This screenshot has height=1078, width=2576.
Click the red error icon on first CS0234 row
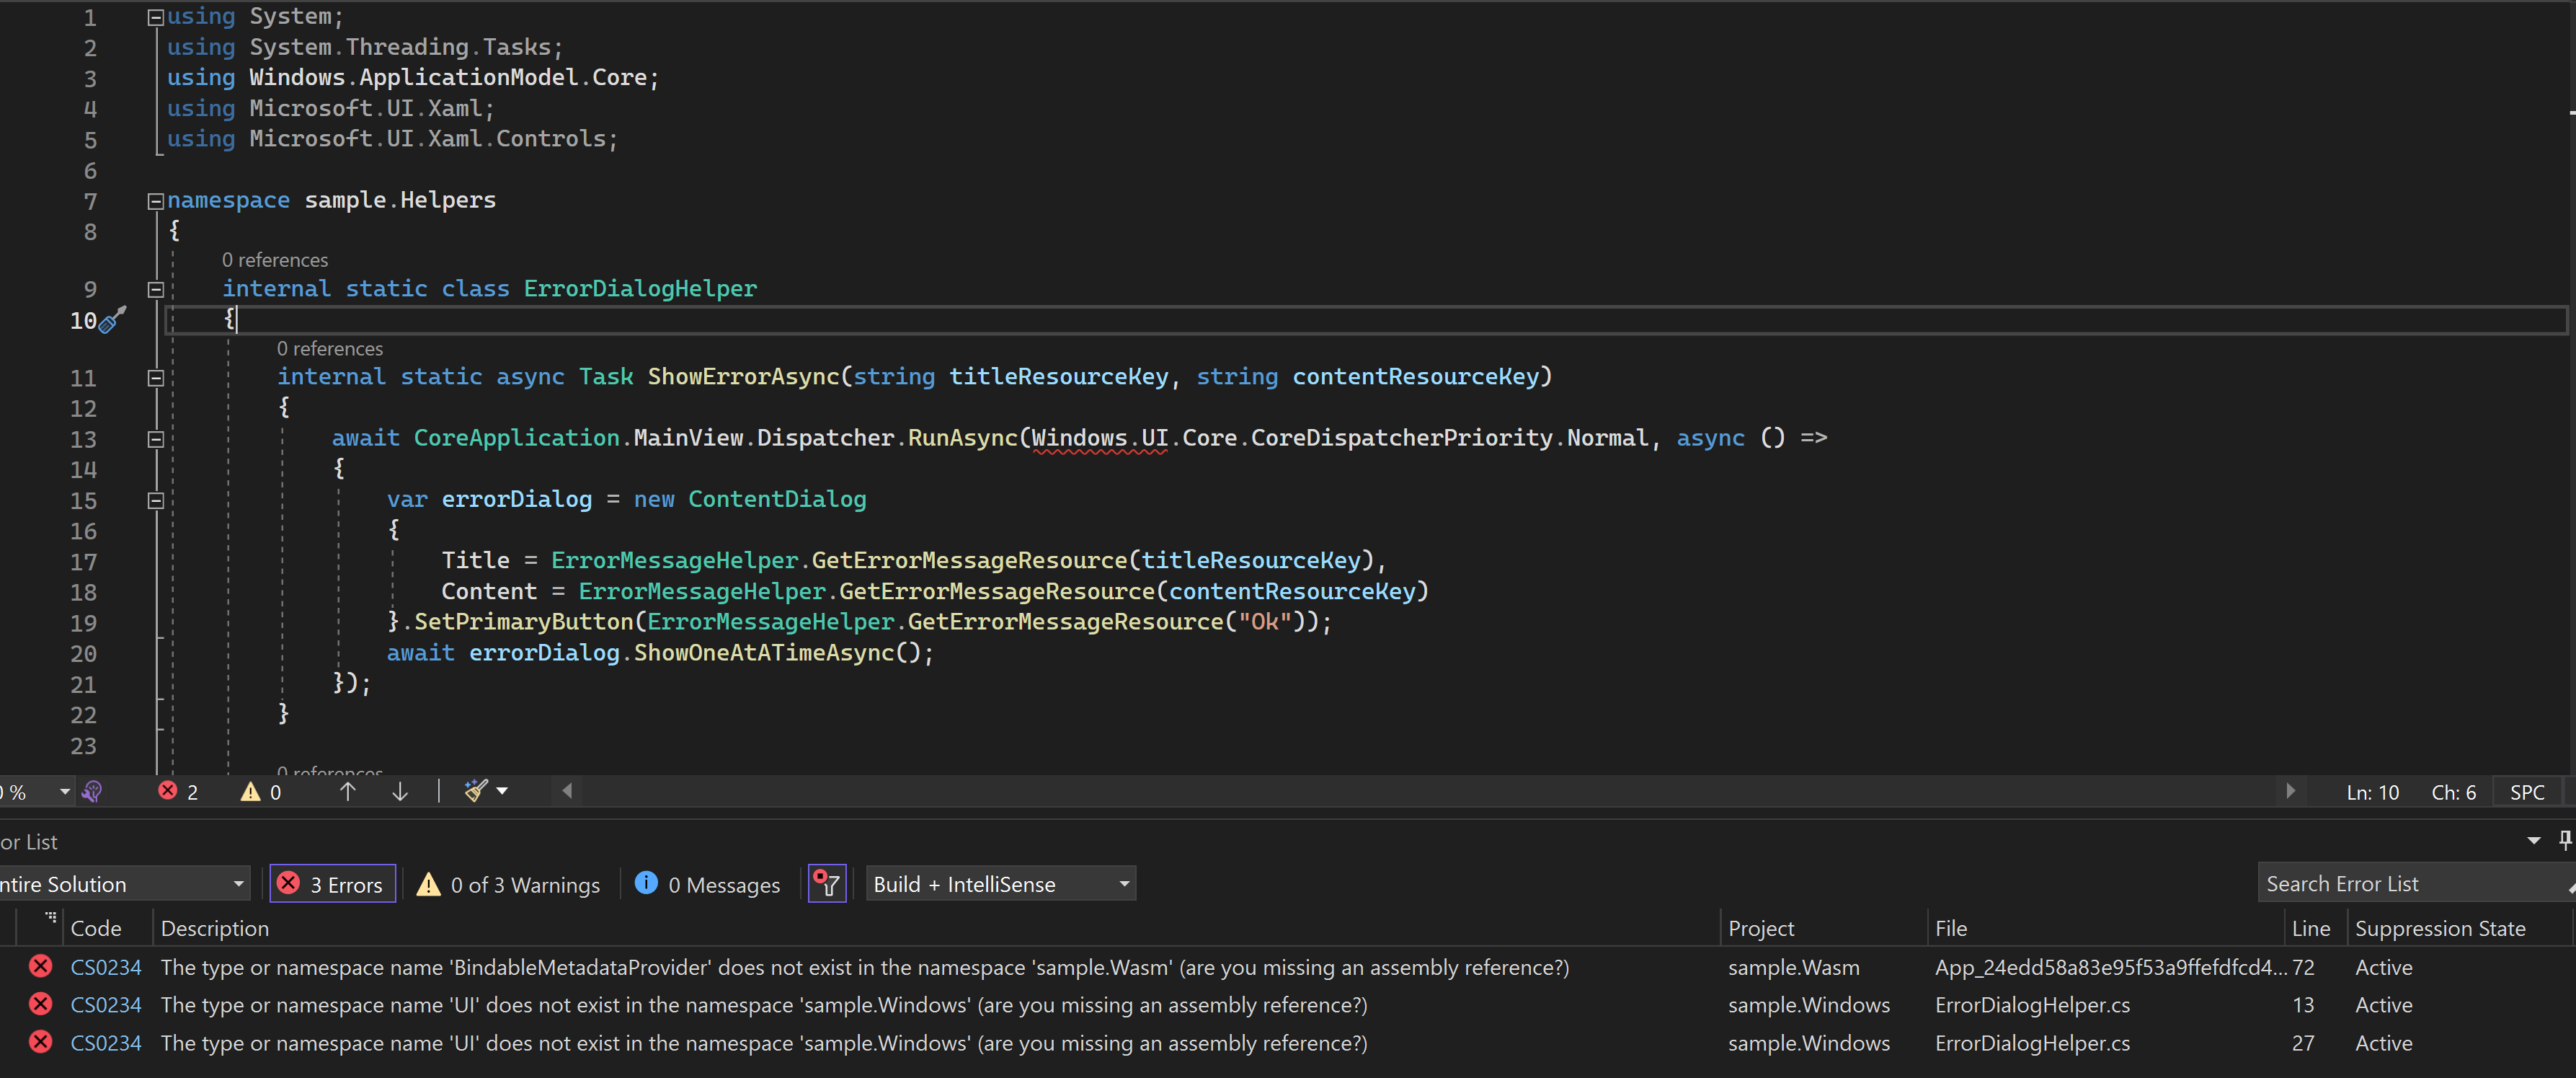(40, 966)
